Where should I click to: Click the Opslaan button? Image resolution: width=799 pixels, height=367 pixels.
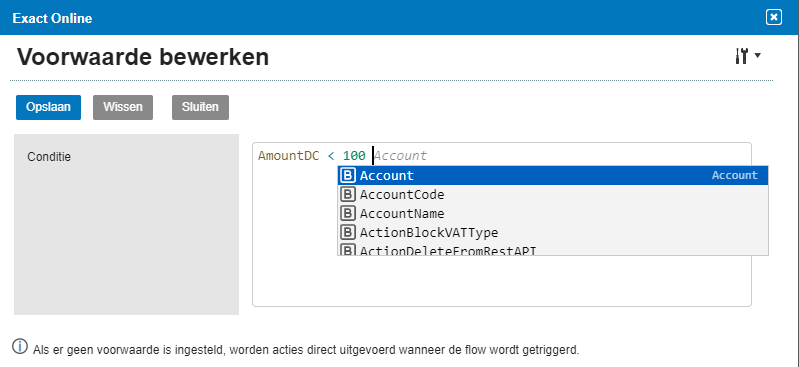click(48, 108)
